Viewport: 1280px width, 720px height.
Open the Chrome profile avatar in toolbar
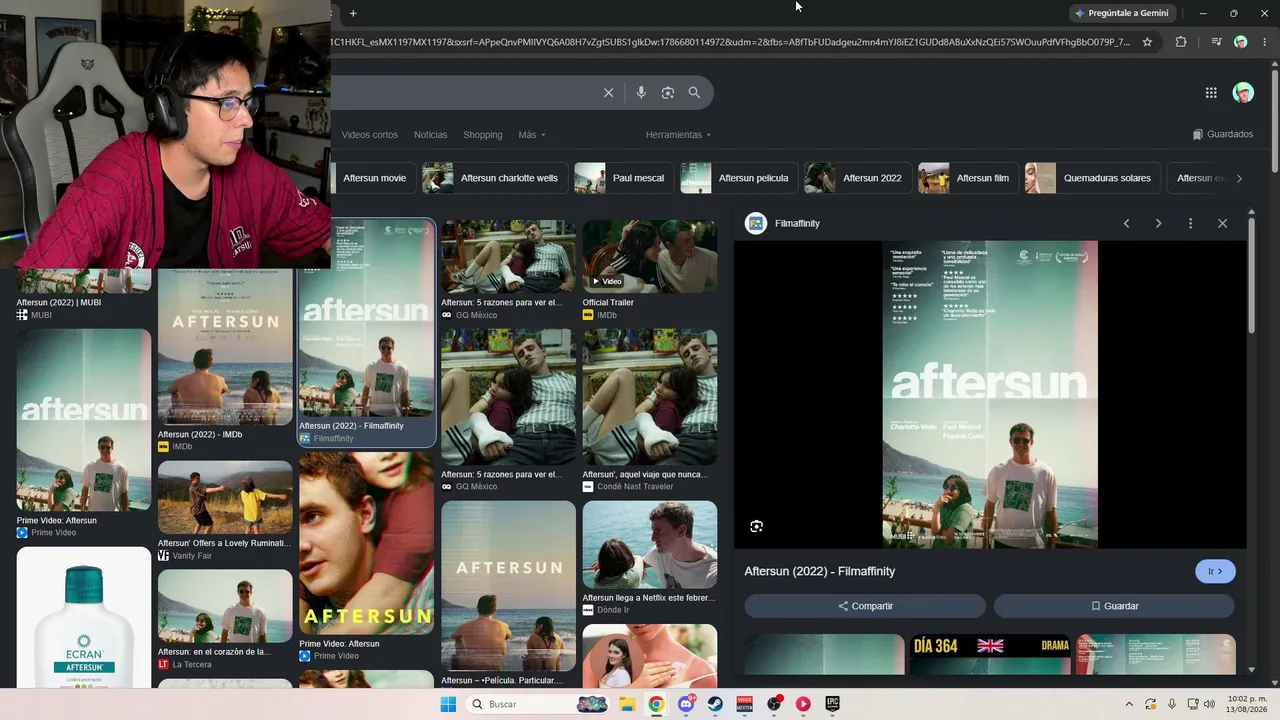[x=1240, y=42]
